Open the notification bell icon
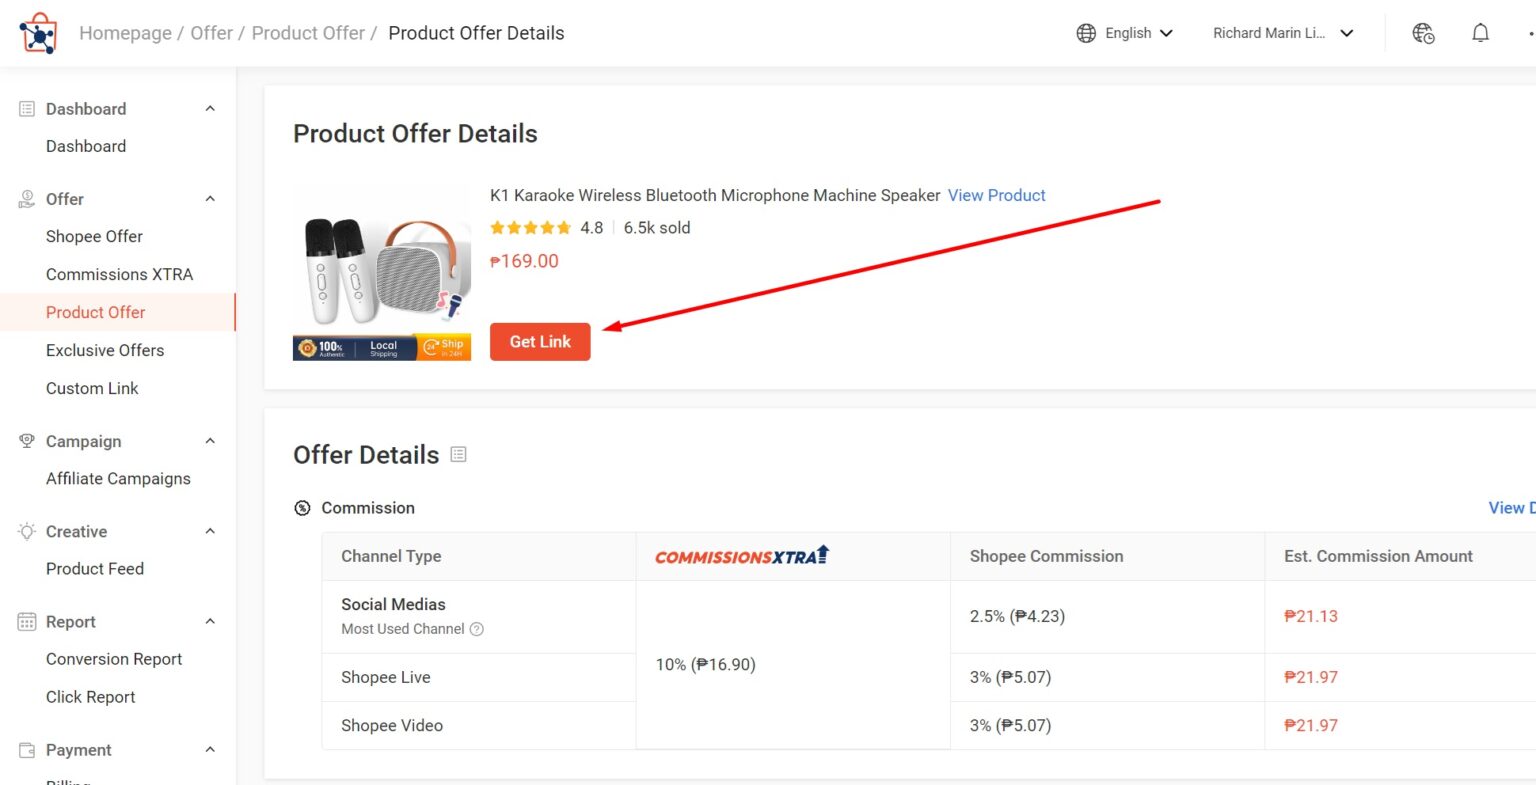Screen dimensions: 1536x785 click(x=1480, y=33)
